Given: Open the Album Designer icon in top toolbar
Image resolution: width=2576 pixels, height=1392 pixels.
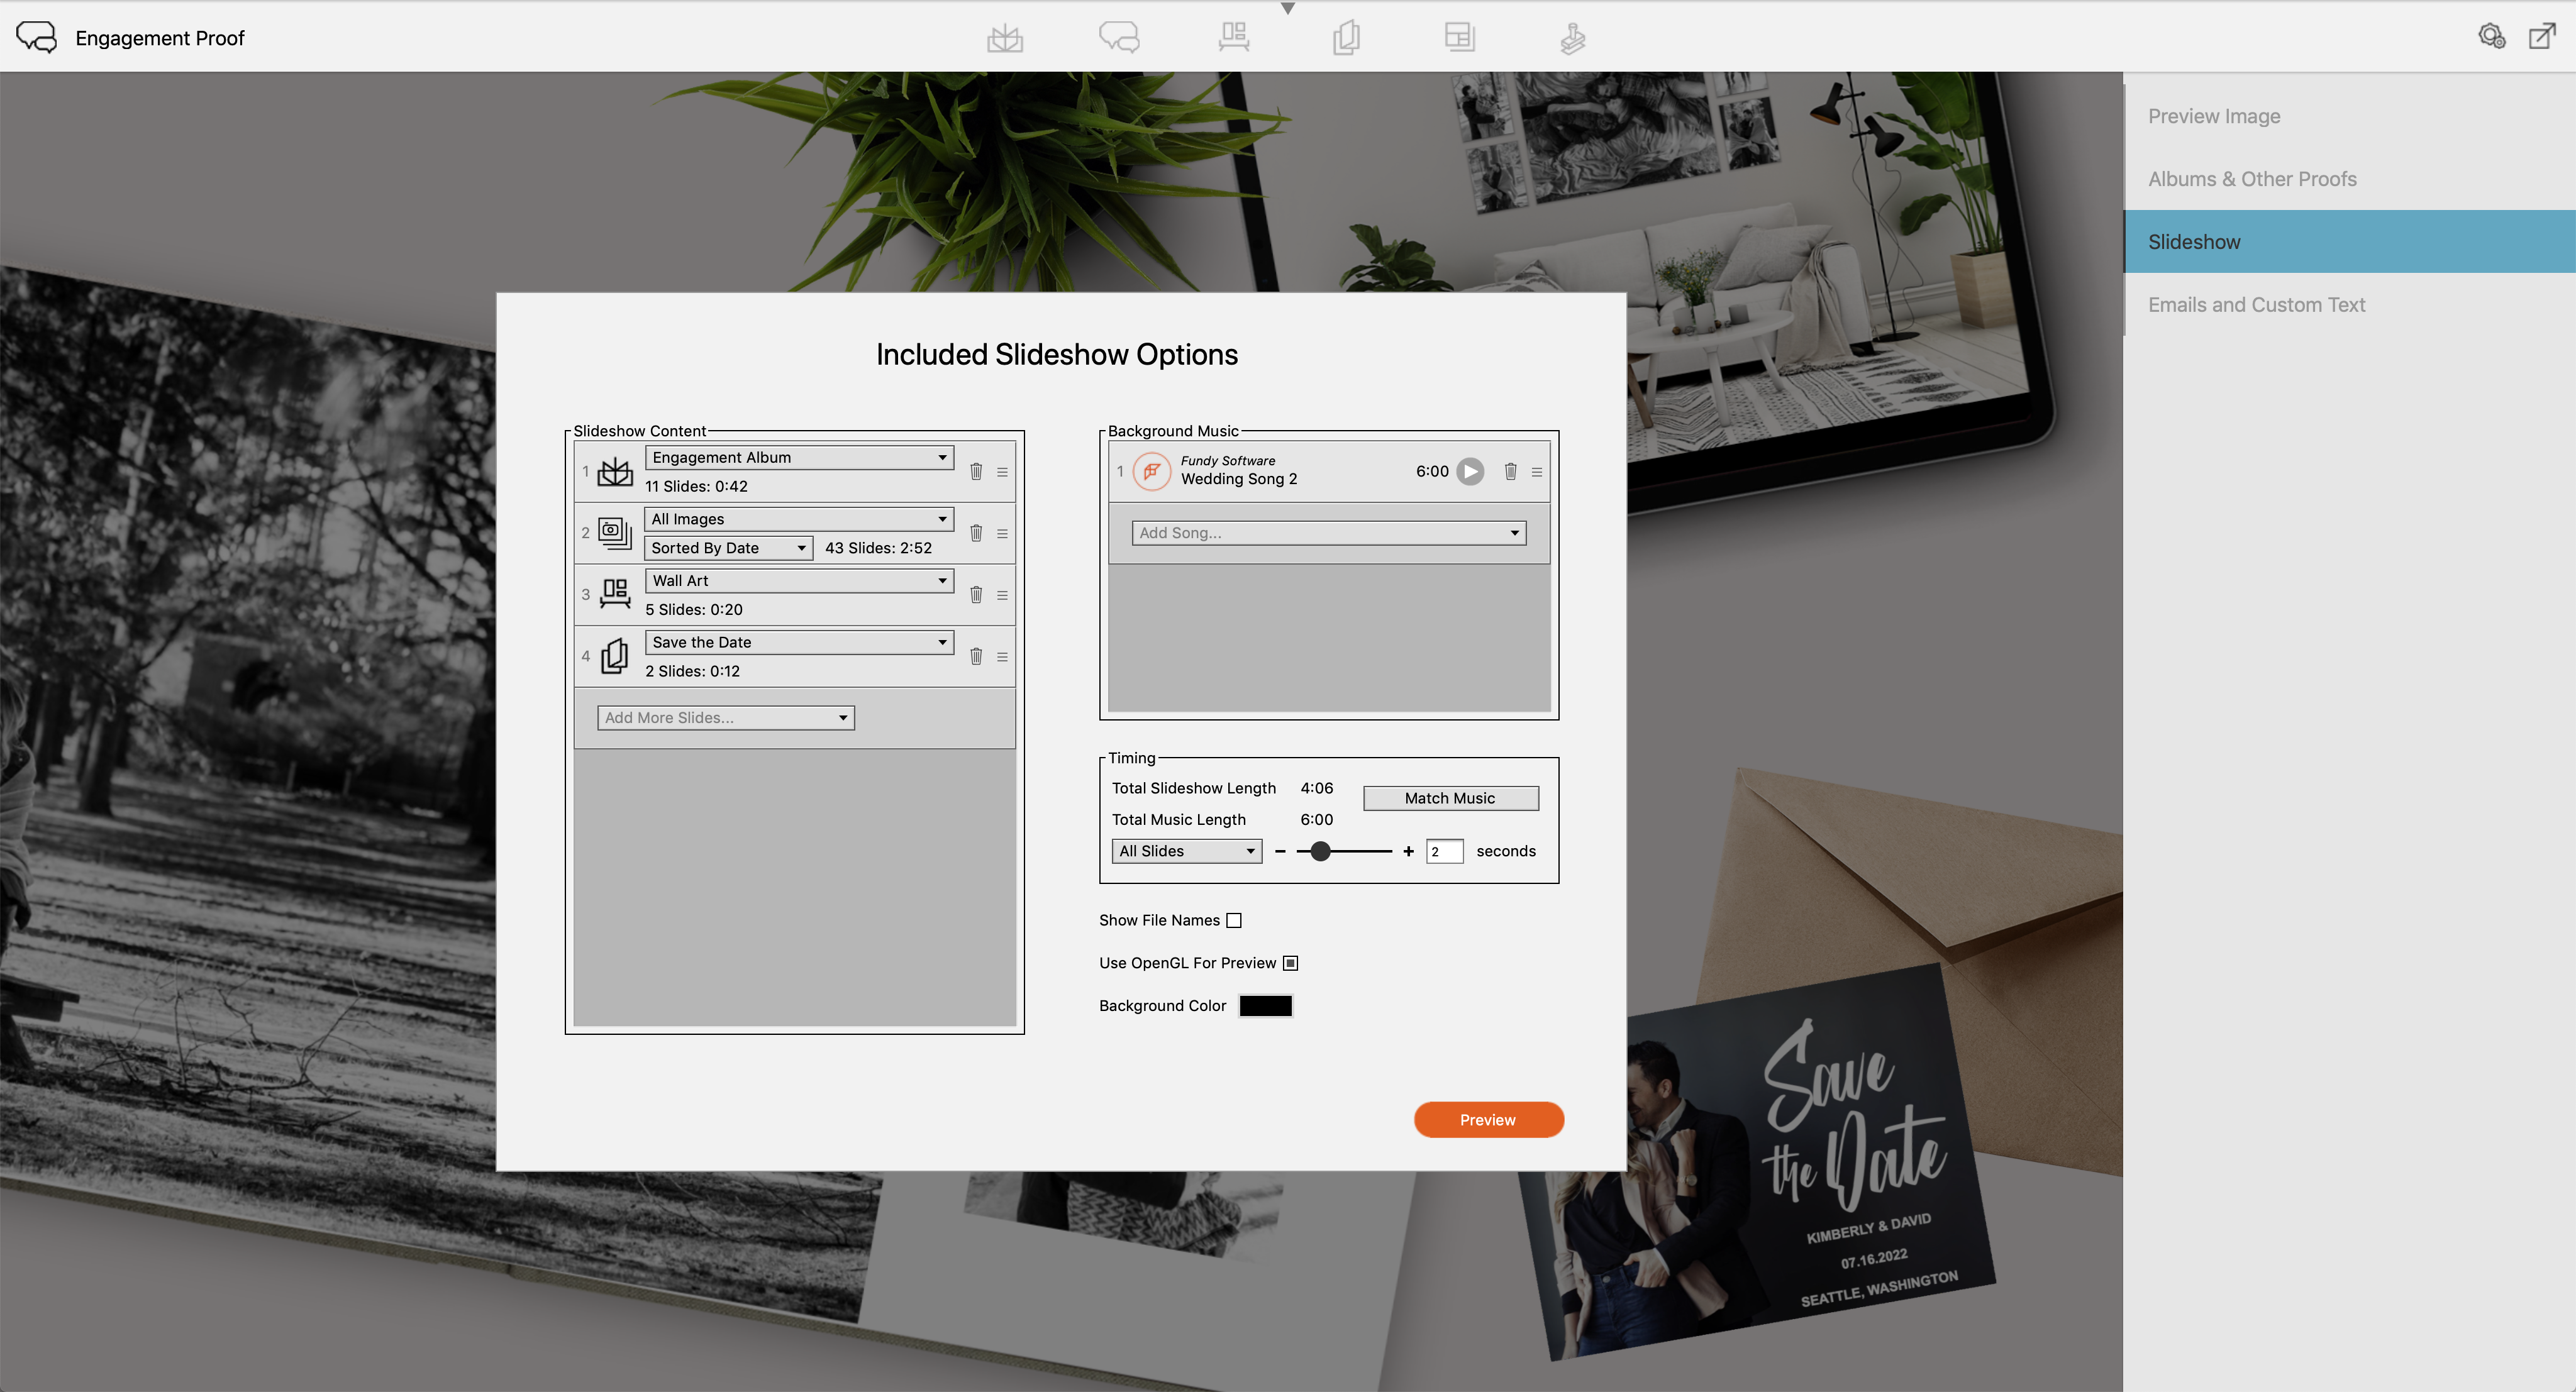Looking at the screenshot, I should coord(1005,38).
